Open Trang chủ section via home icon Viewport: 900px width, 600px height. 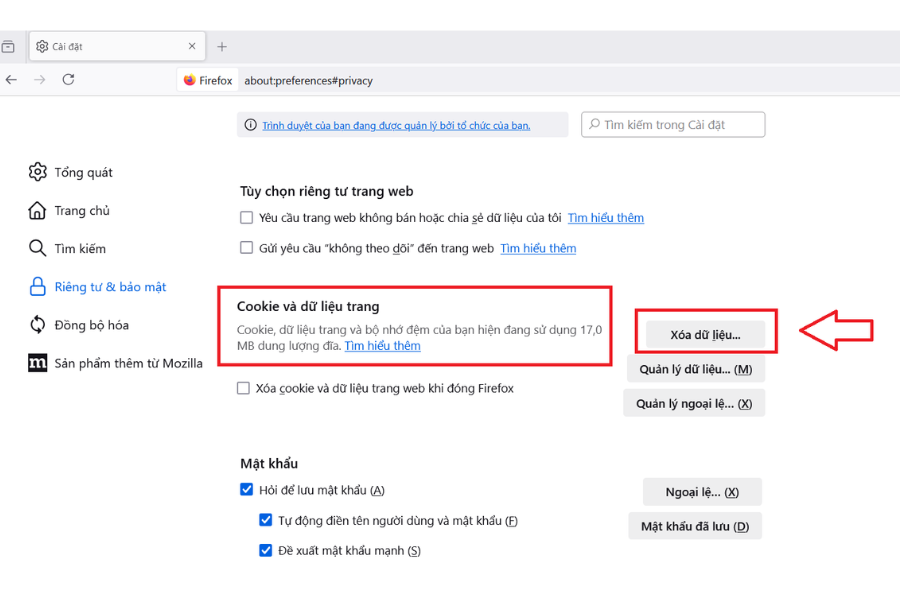coord(37,210)
